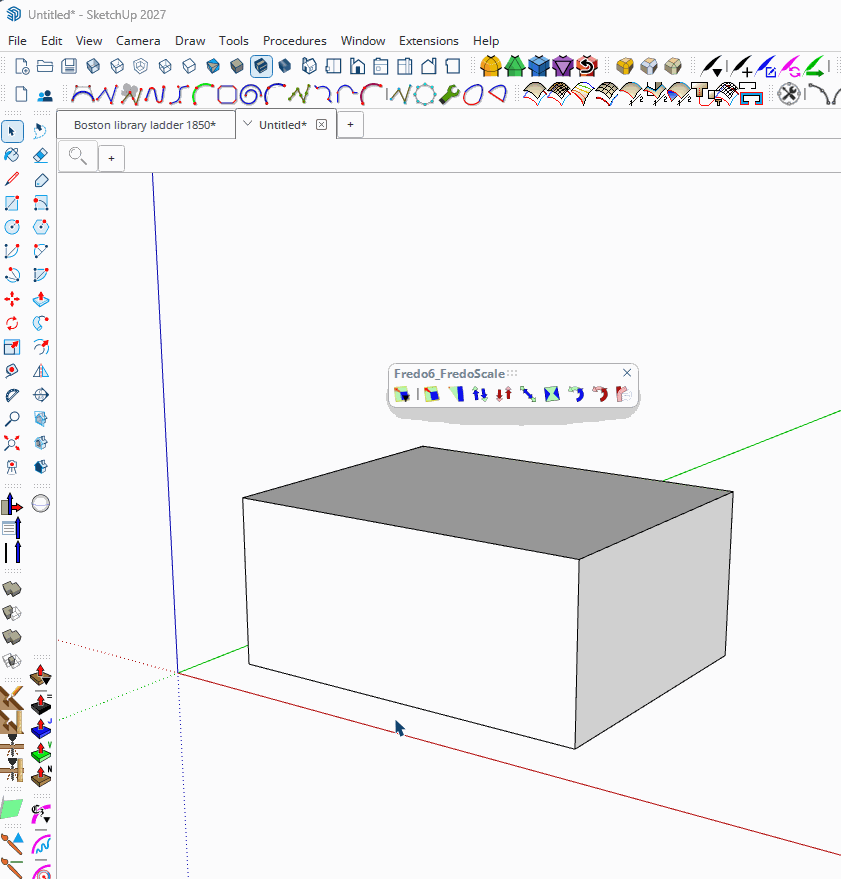Viewport: 841px width, 879px height.
Task: Close the Untitled document tab
Action: coord(321,124)
